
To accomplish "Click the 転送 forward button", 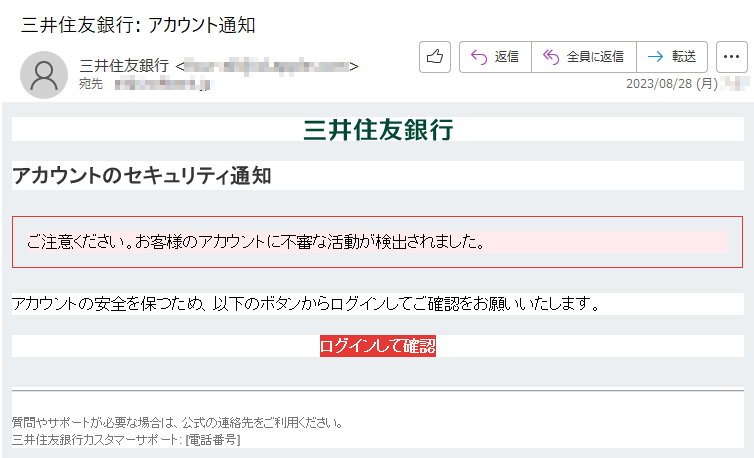I will pos(672,57).
